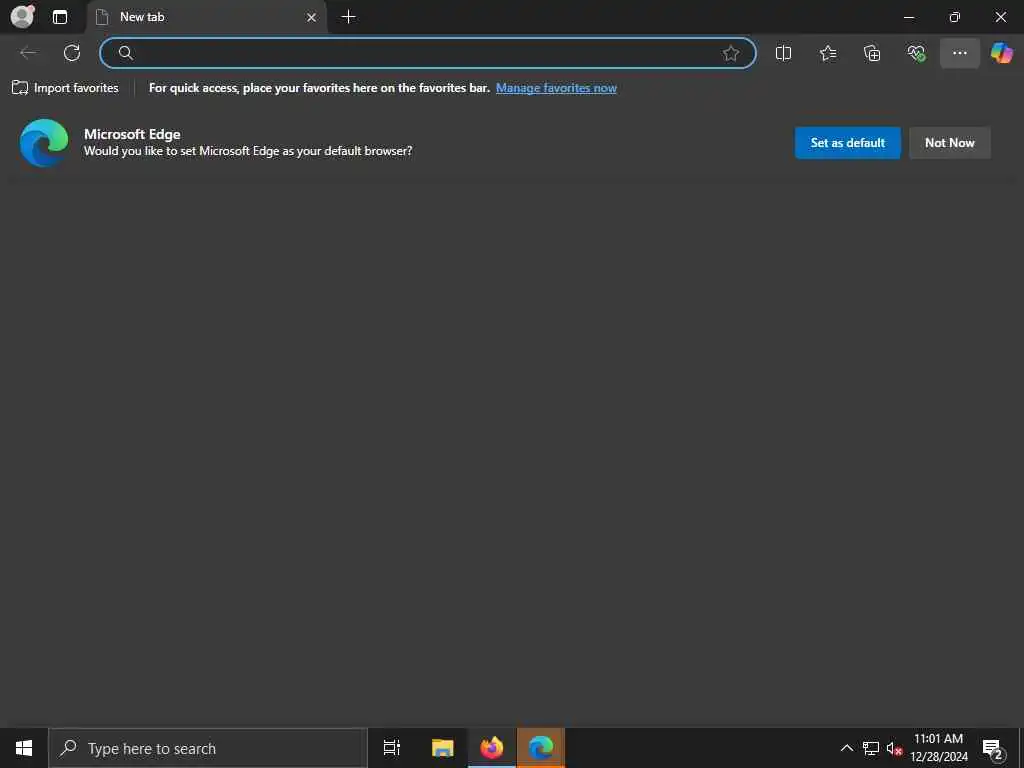Open split screen view

tap(783, 53)
